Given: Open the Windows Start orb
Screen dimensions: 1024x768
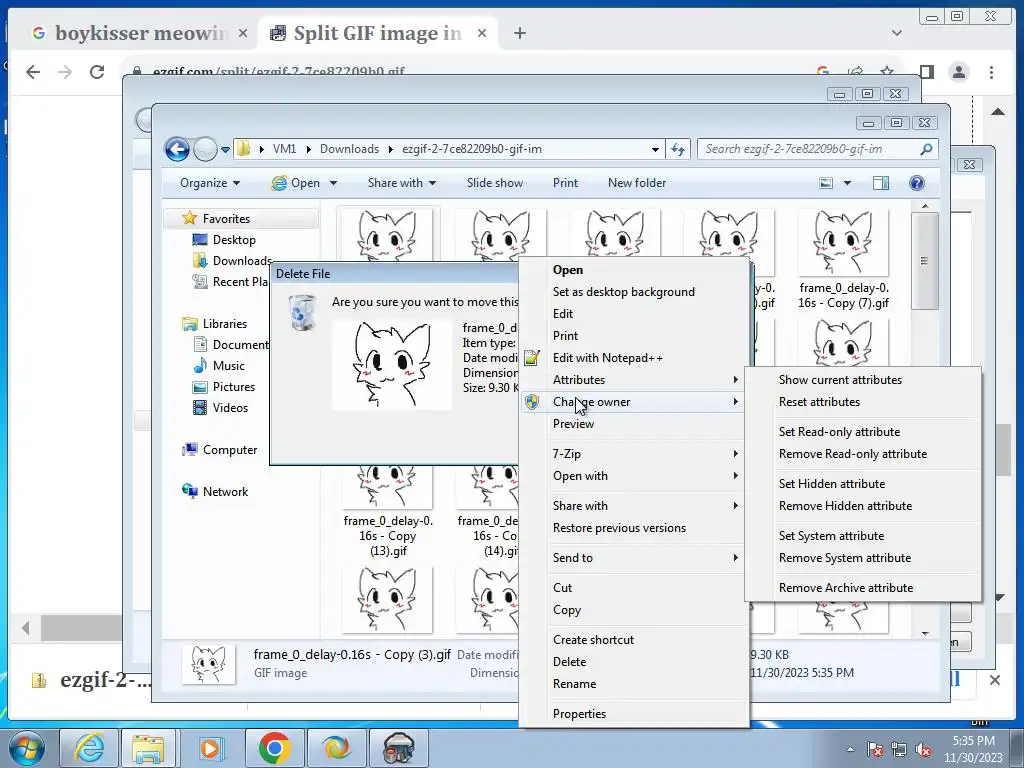Looking at the screenshot, I should (26, 748).
